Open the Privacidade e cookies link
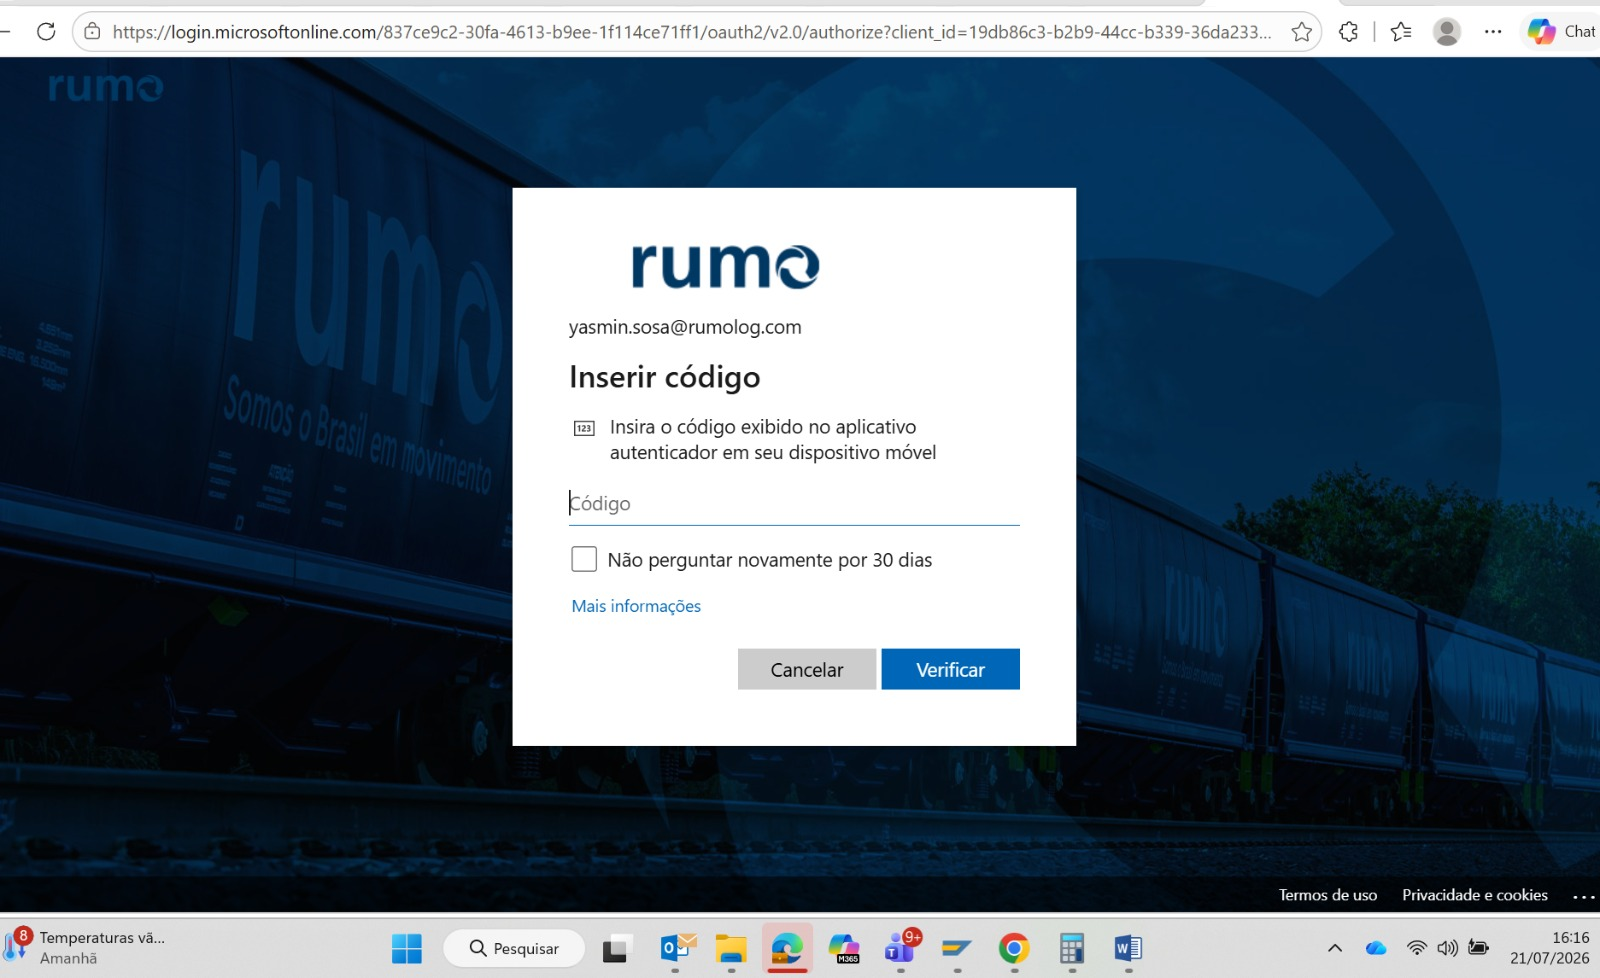The height and width of the screenshot is (978, 1600). coord(1475,895)
